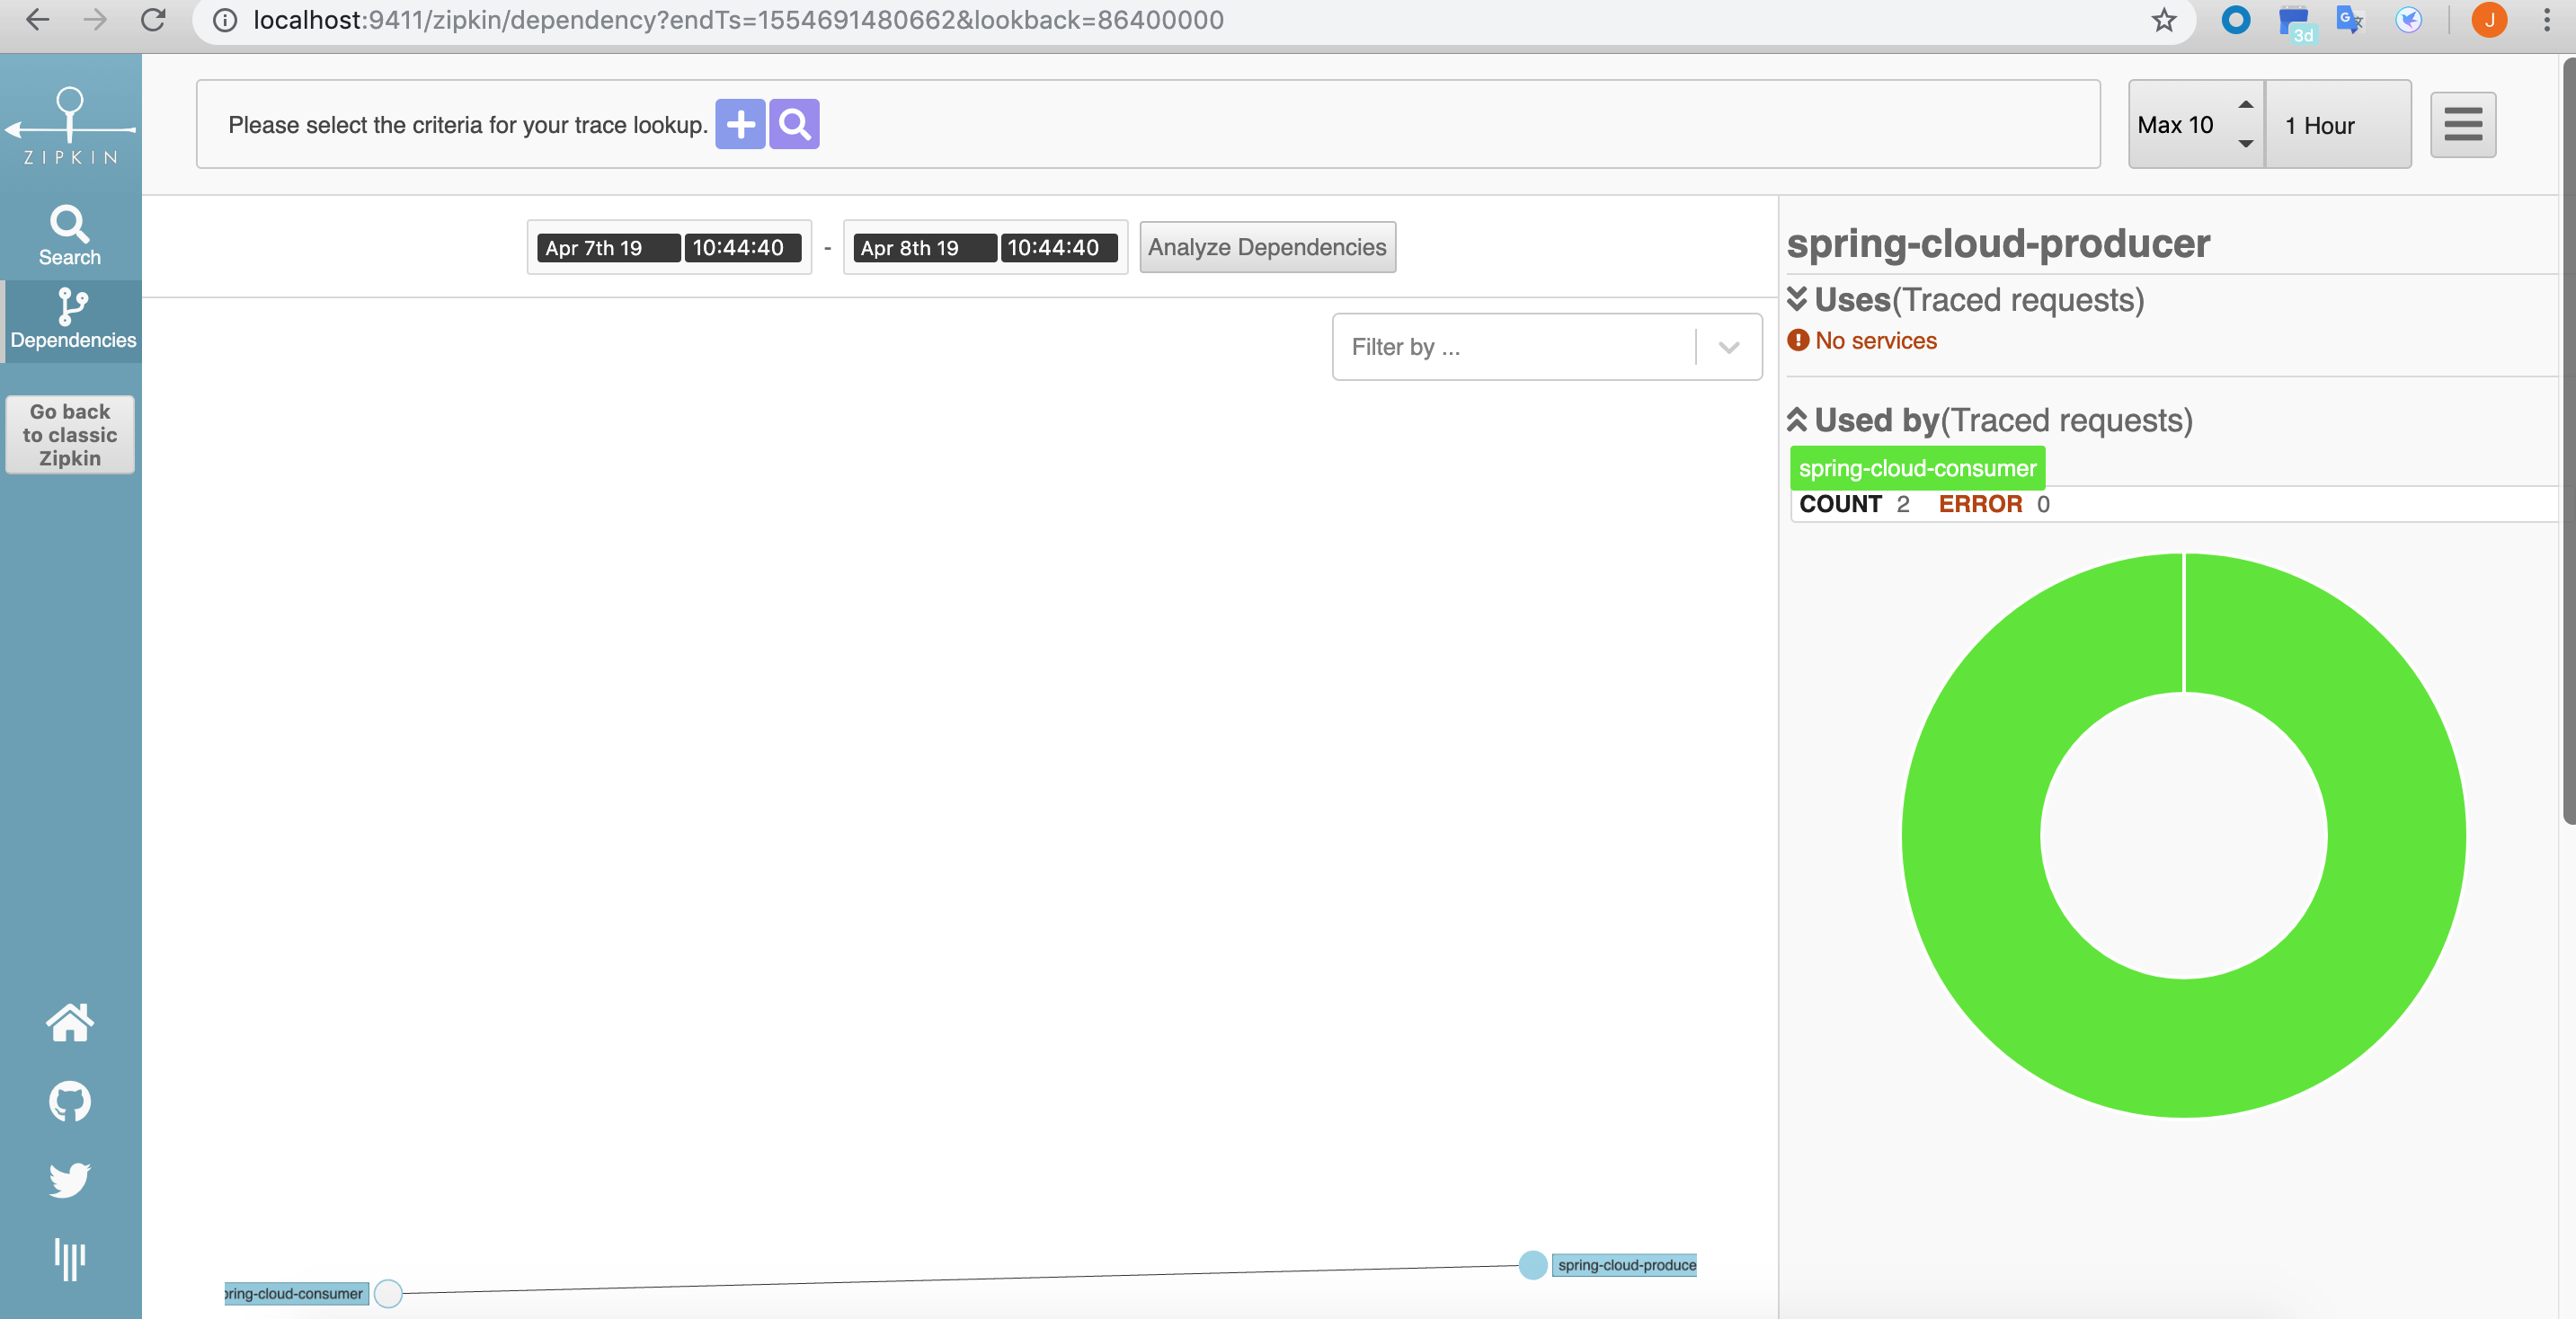This screenshot has width=2576, height=1319.
Task: Open the bird extension icon in toolbar
Action: point(2409,20)
